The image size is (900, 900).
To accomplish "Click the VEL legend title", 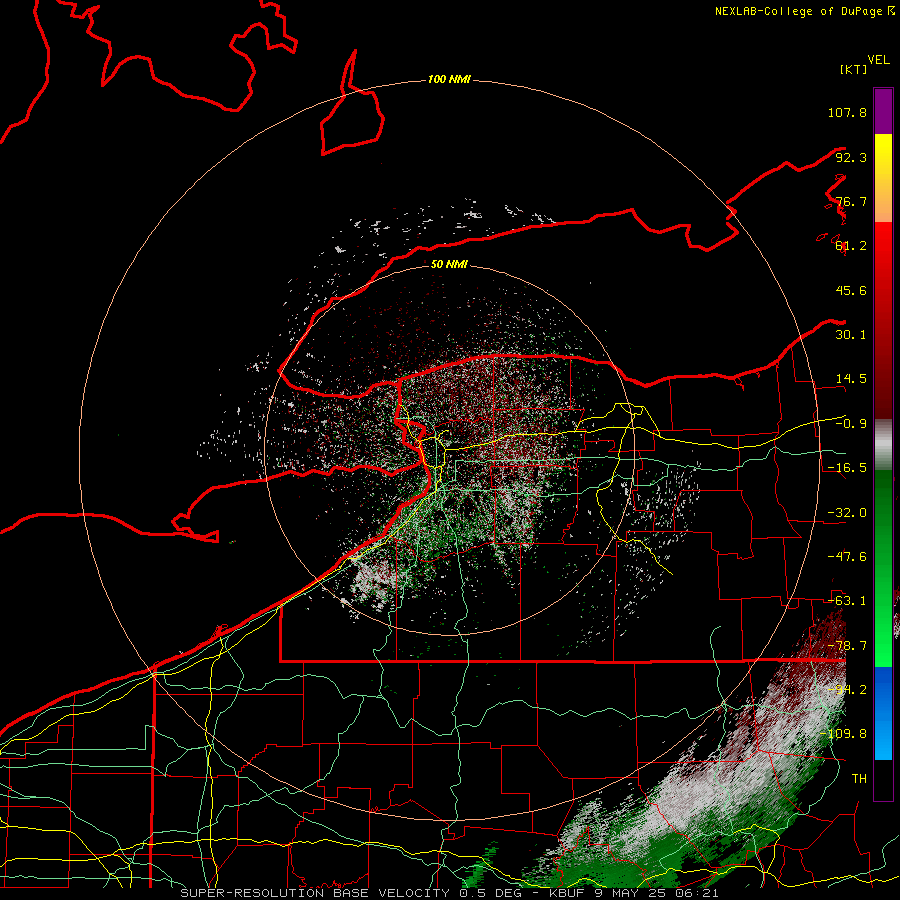I will coord(878,60).
